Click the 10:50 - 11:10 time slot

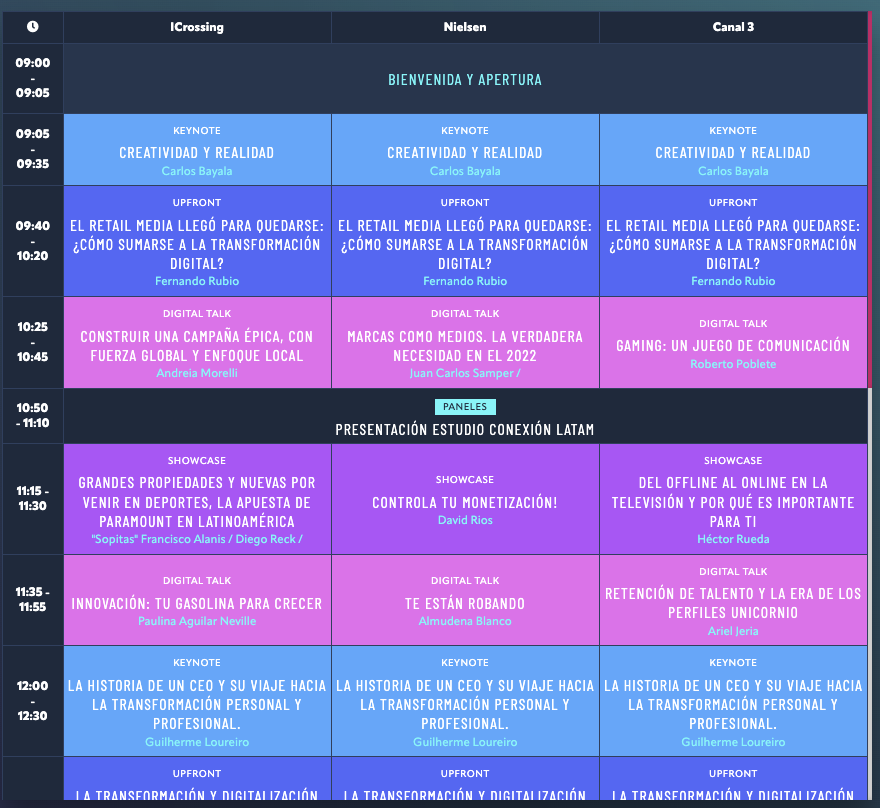pos(33,415)
